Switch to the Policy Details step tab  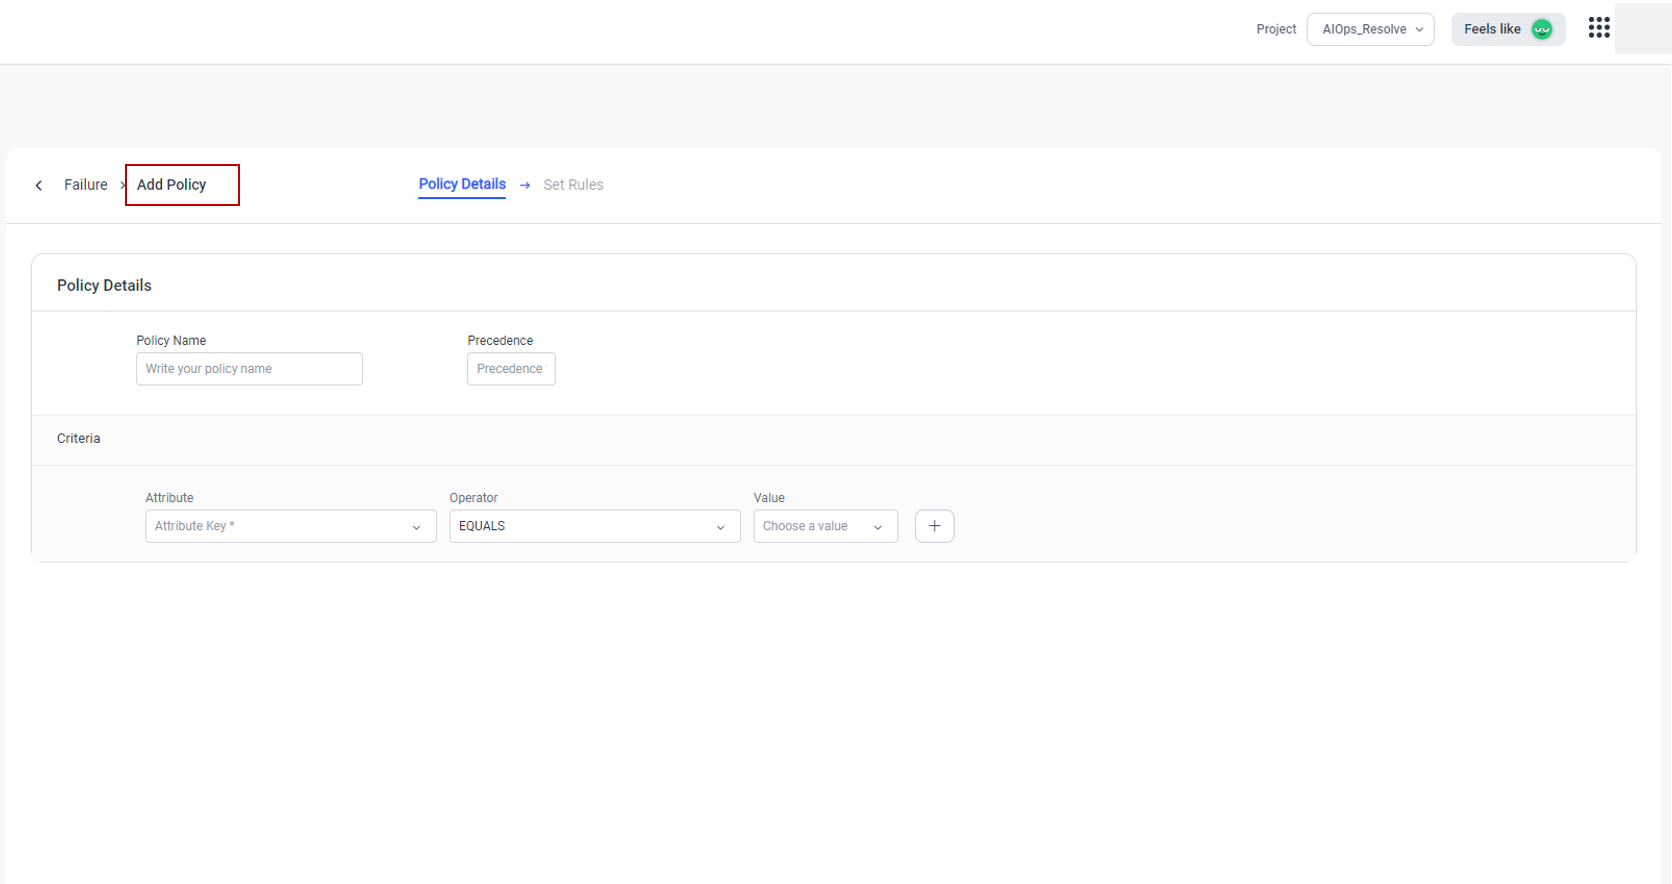[x=462, y=184]
